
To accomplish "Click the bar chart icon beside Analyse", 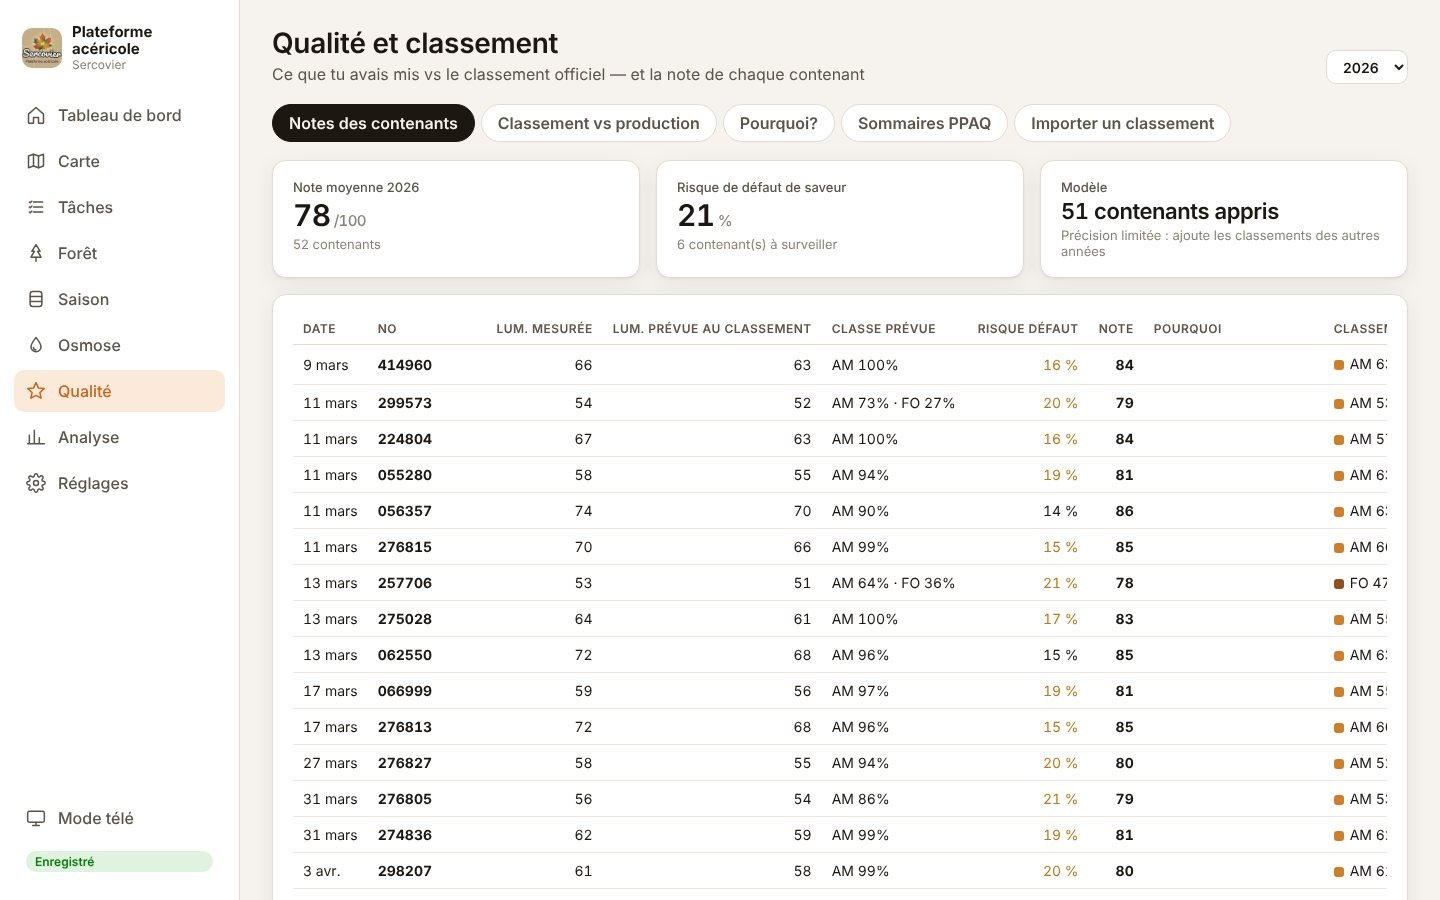I will pyautogui.click(x=36, y=437).
